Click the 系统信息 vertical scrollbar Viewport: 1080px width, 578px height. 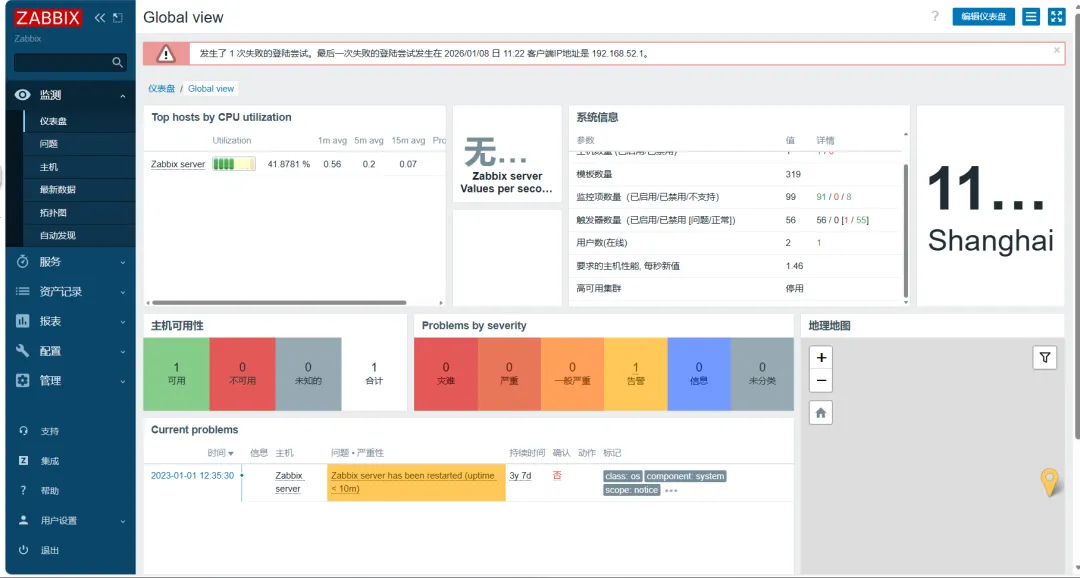(905, 231)
